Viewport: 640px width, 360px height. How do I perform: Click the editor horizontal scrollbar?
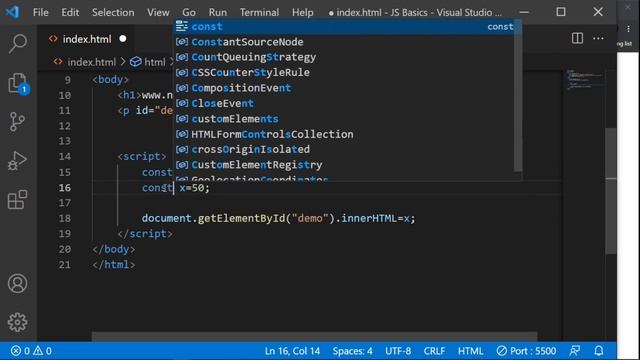coord(314,337)
